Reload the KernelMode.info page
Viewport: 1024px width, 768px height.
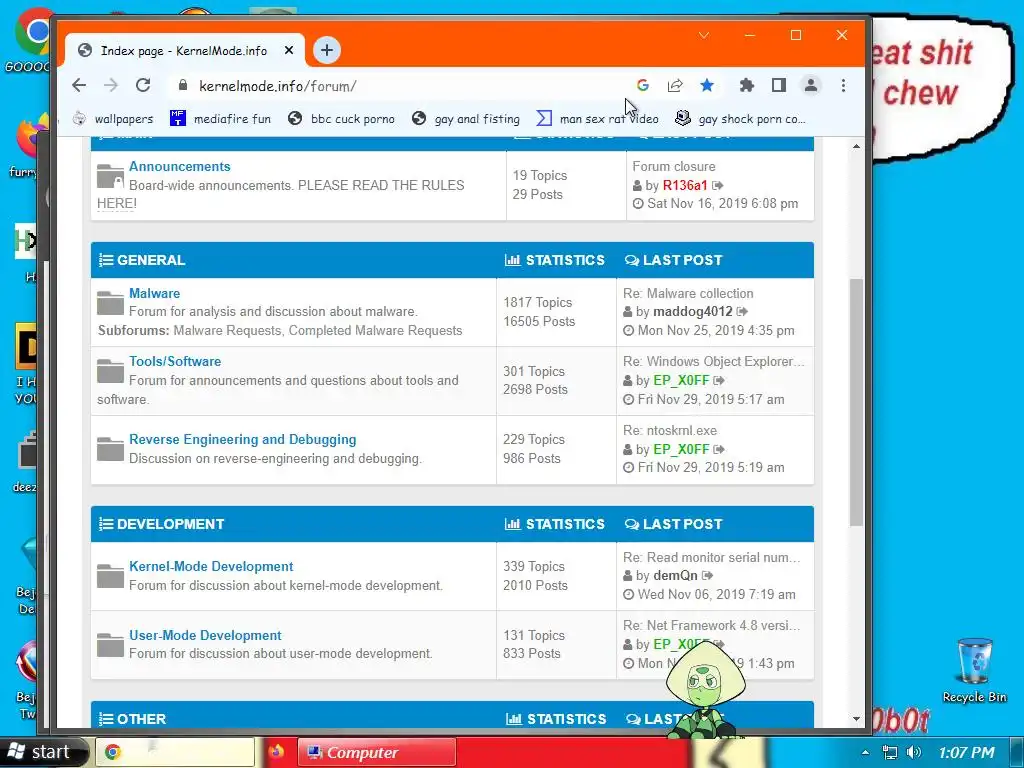(143, 86)
